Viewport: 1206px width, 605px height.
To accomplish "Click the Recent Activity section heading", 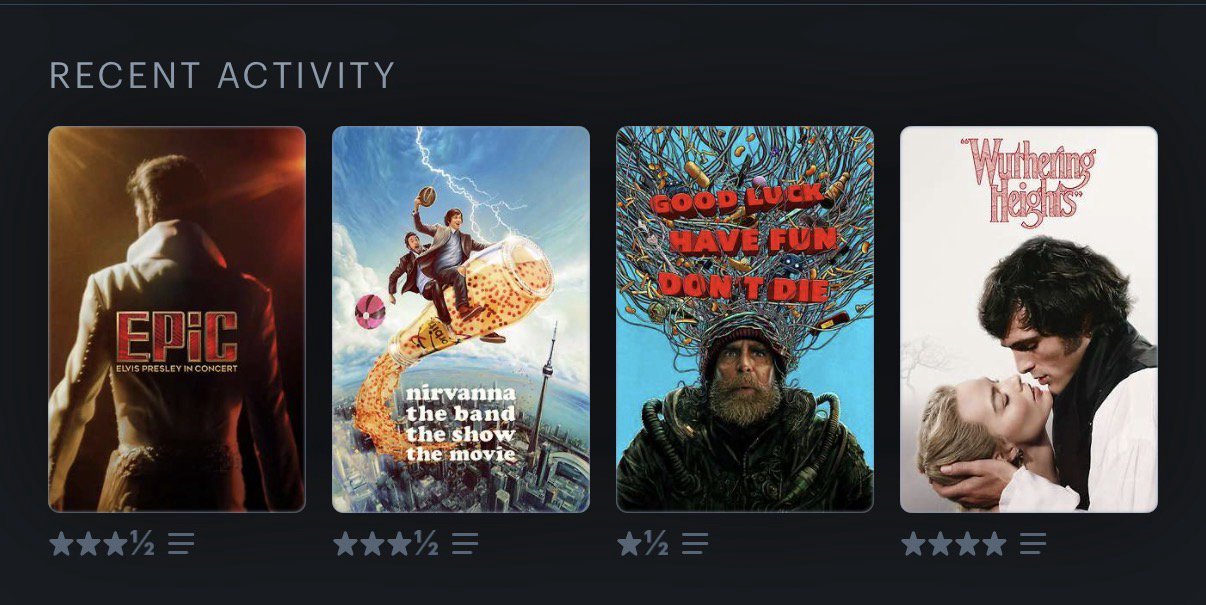I will (222, 76).
